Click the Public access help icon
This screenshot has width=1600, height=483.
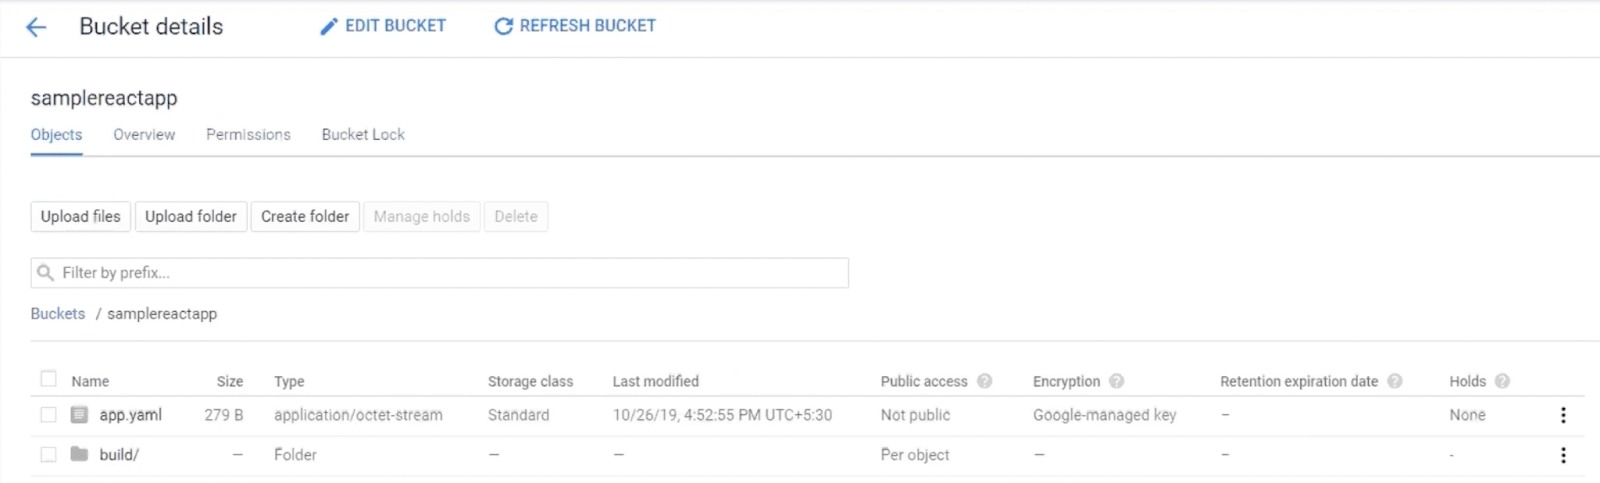(984, 381)
